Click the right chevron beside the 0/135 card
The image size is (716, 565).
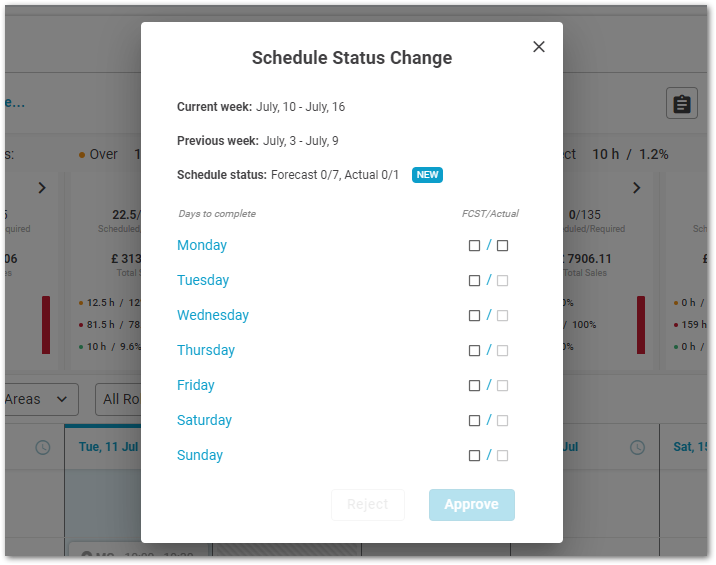click(637, 188)
